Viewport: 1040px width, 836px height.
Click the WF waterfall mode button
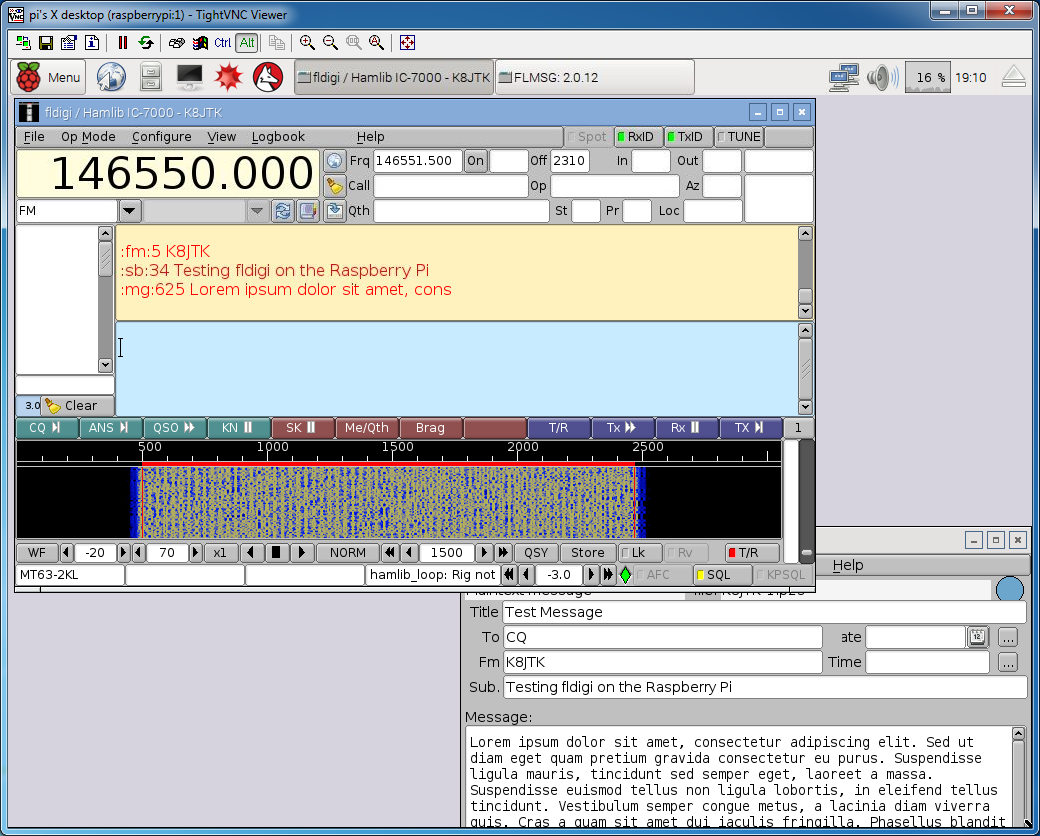[x=37, y=553]
